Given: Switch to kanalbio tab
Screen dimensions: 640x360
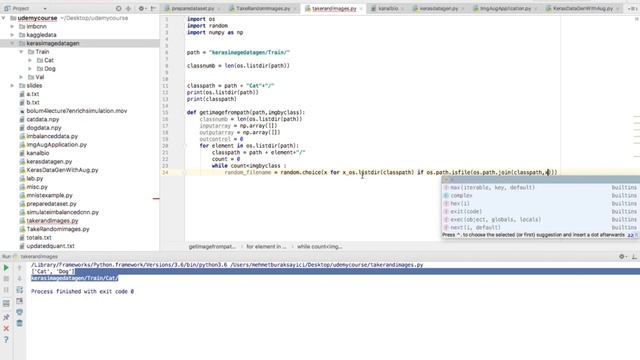Looking at the screenshot, I should click(387, 9).
